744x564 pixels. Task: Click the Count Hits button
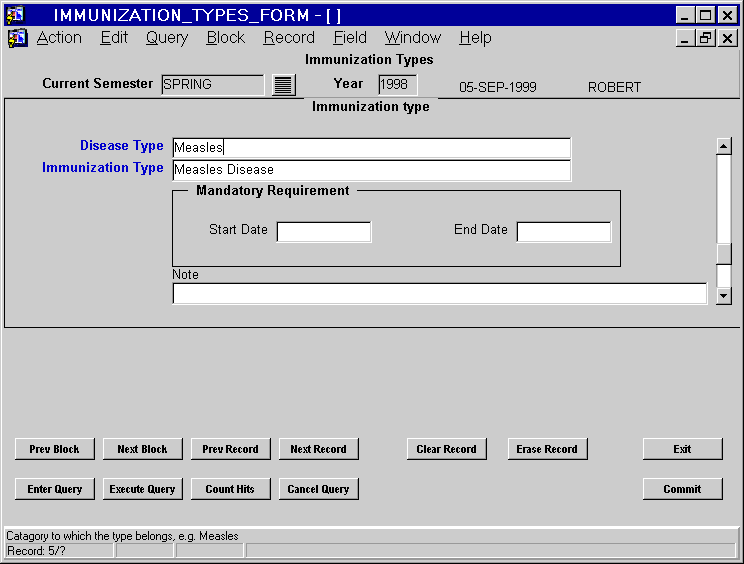[231, 489]
